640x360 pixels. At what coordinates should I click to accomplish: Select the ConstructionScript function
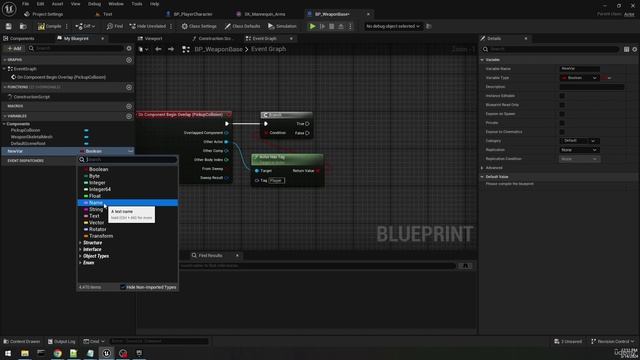pos(31,97)
